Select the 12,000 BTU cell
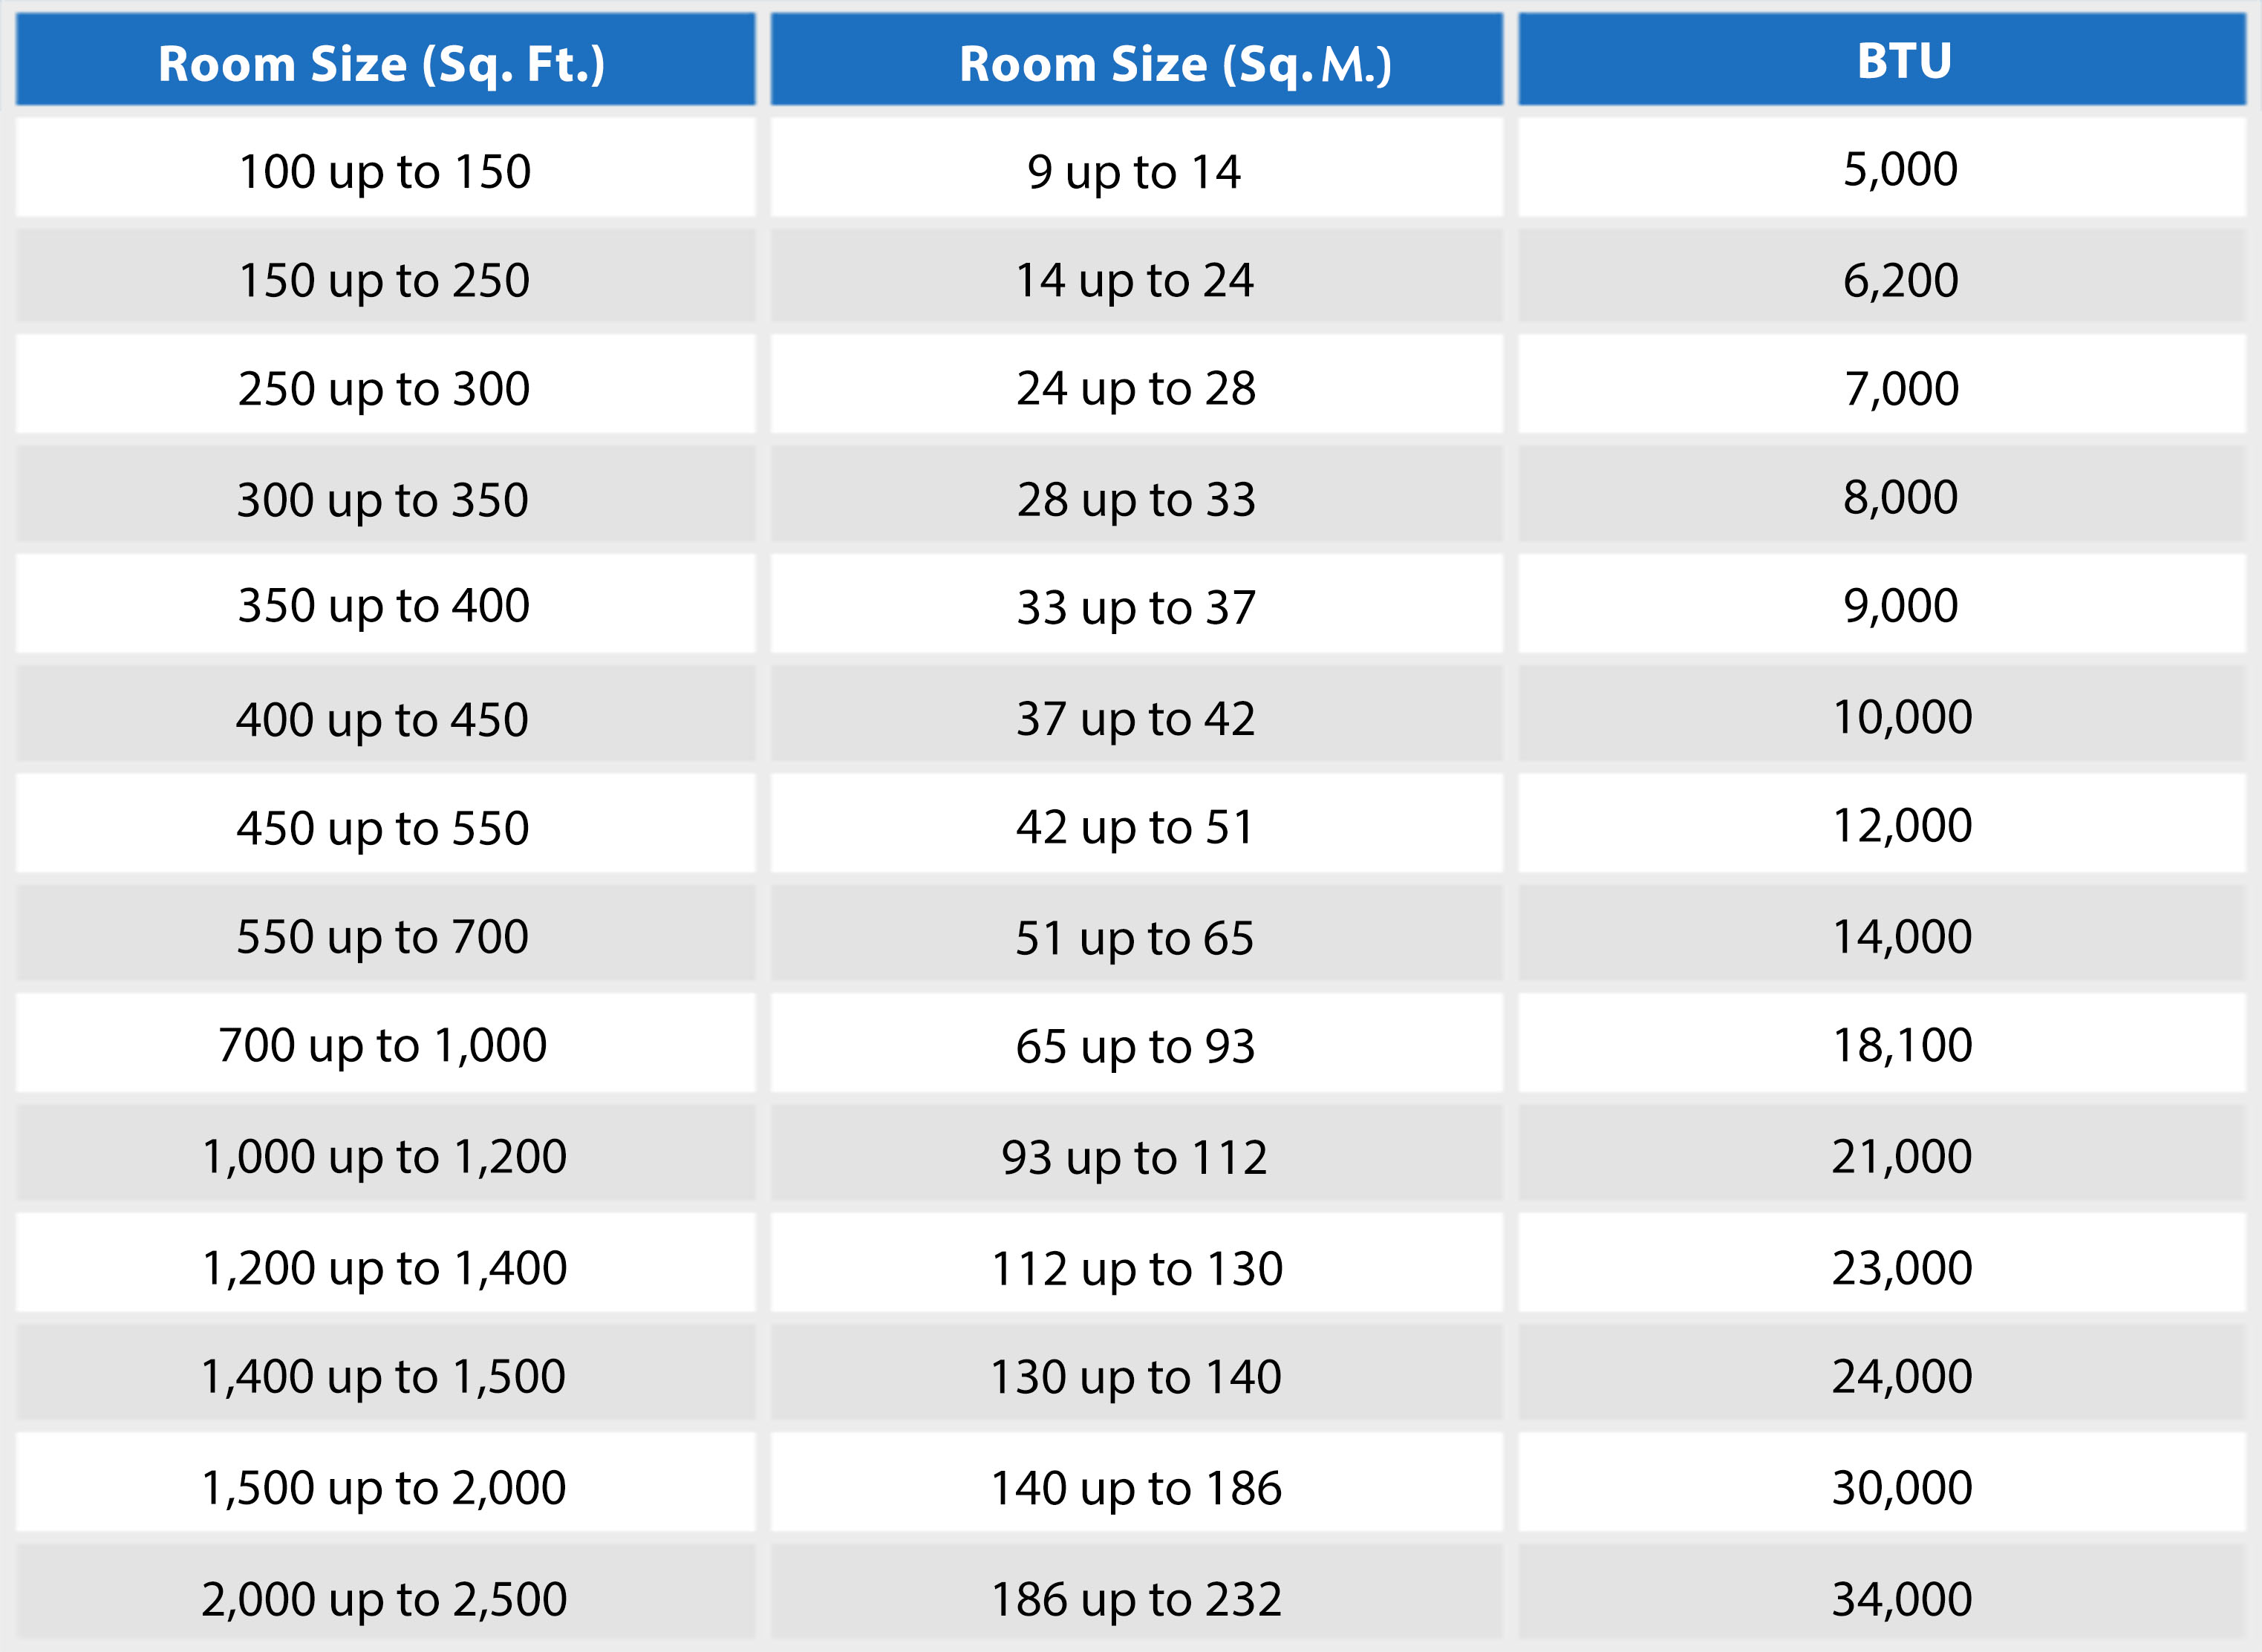This screenshot has height=1652, width=2262. tap(1901, 826)
